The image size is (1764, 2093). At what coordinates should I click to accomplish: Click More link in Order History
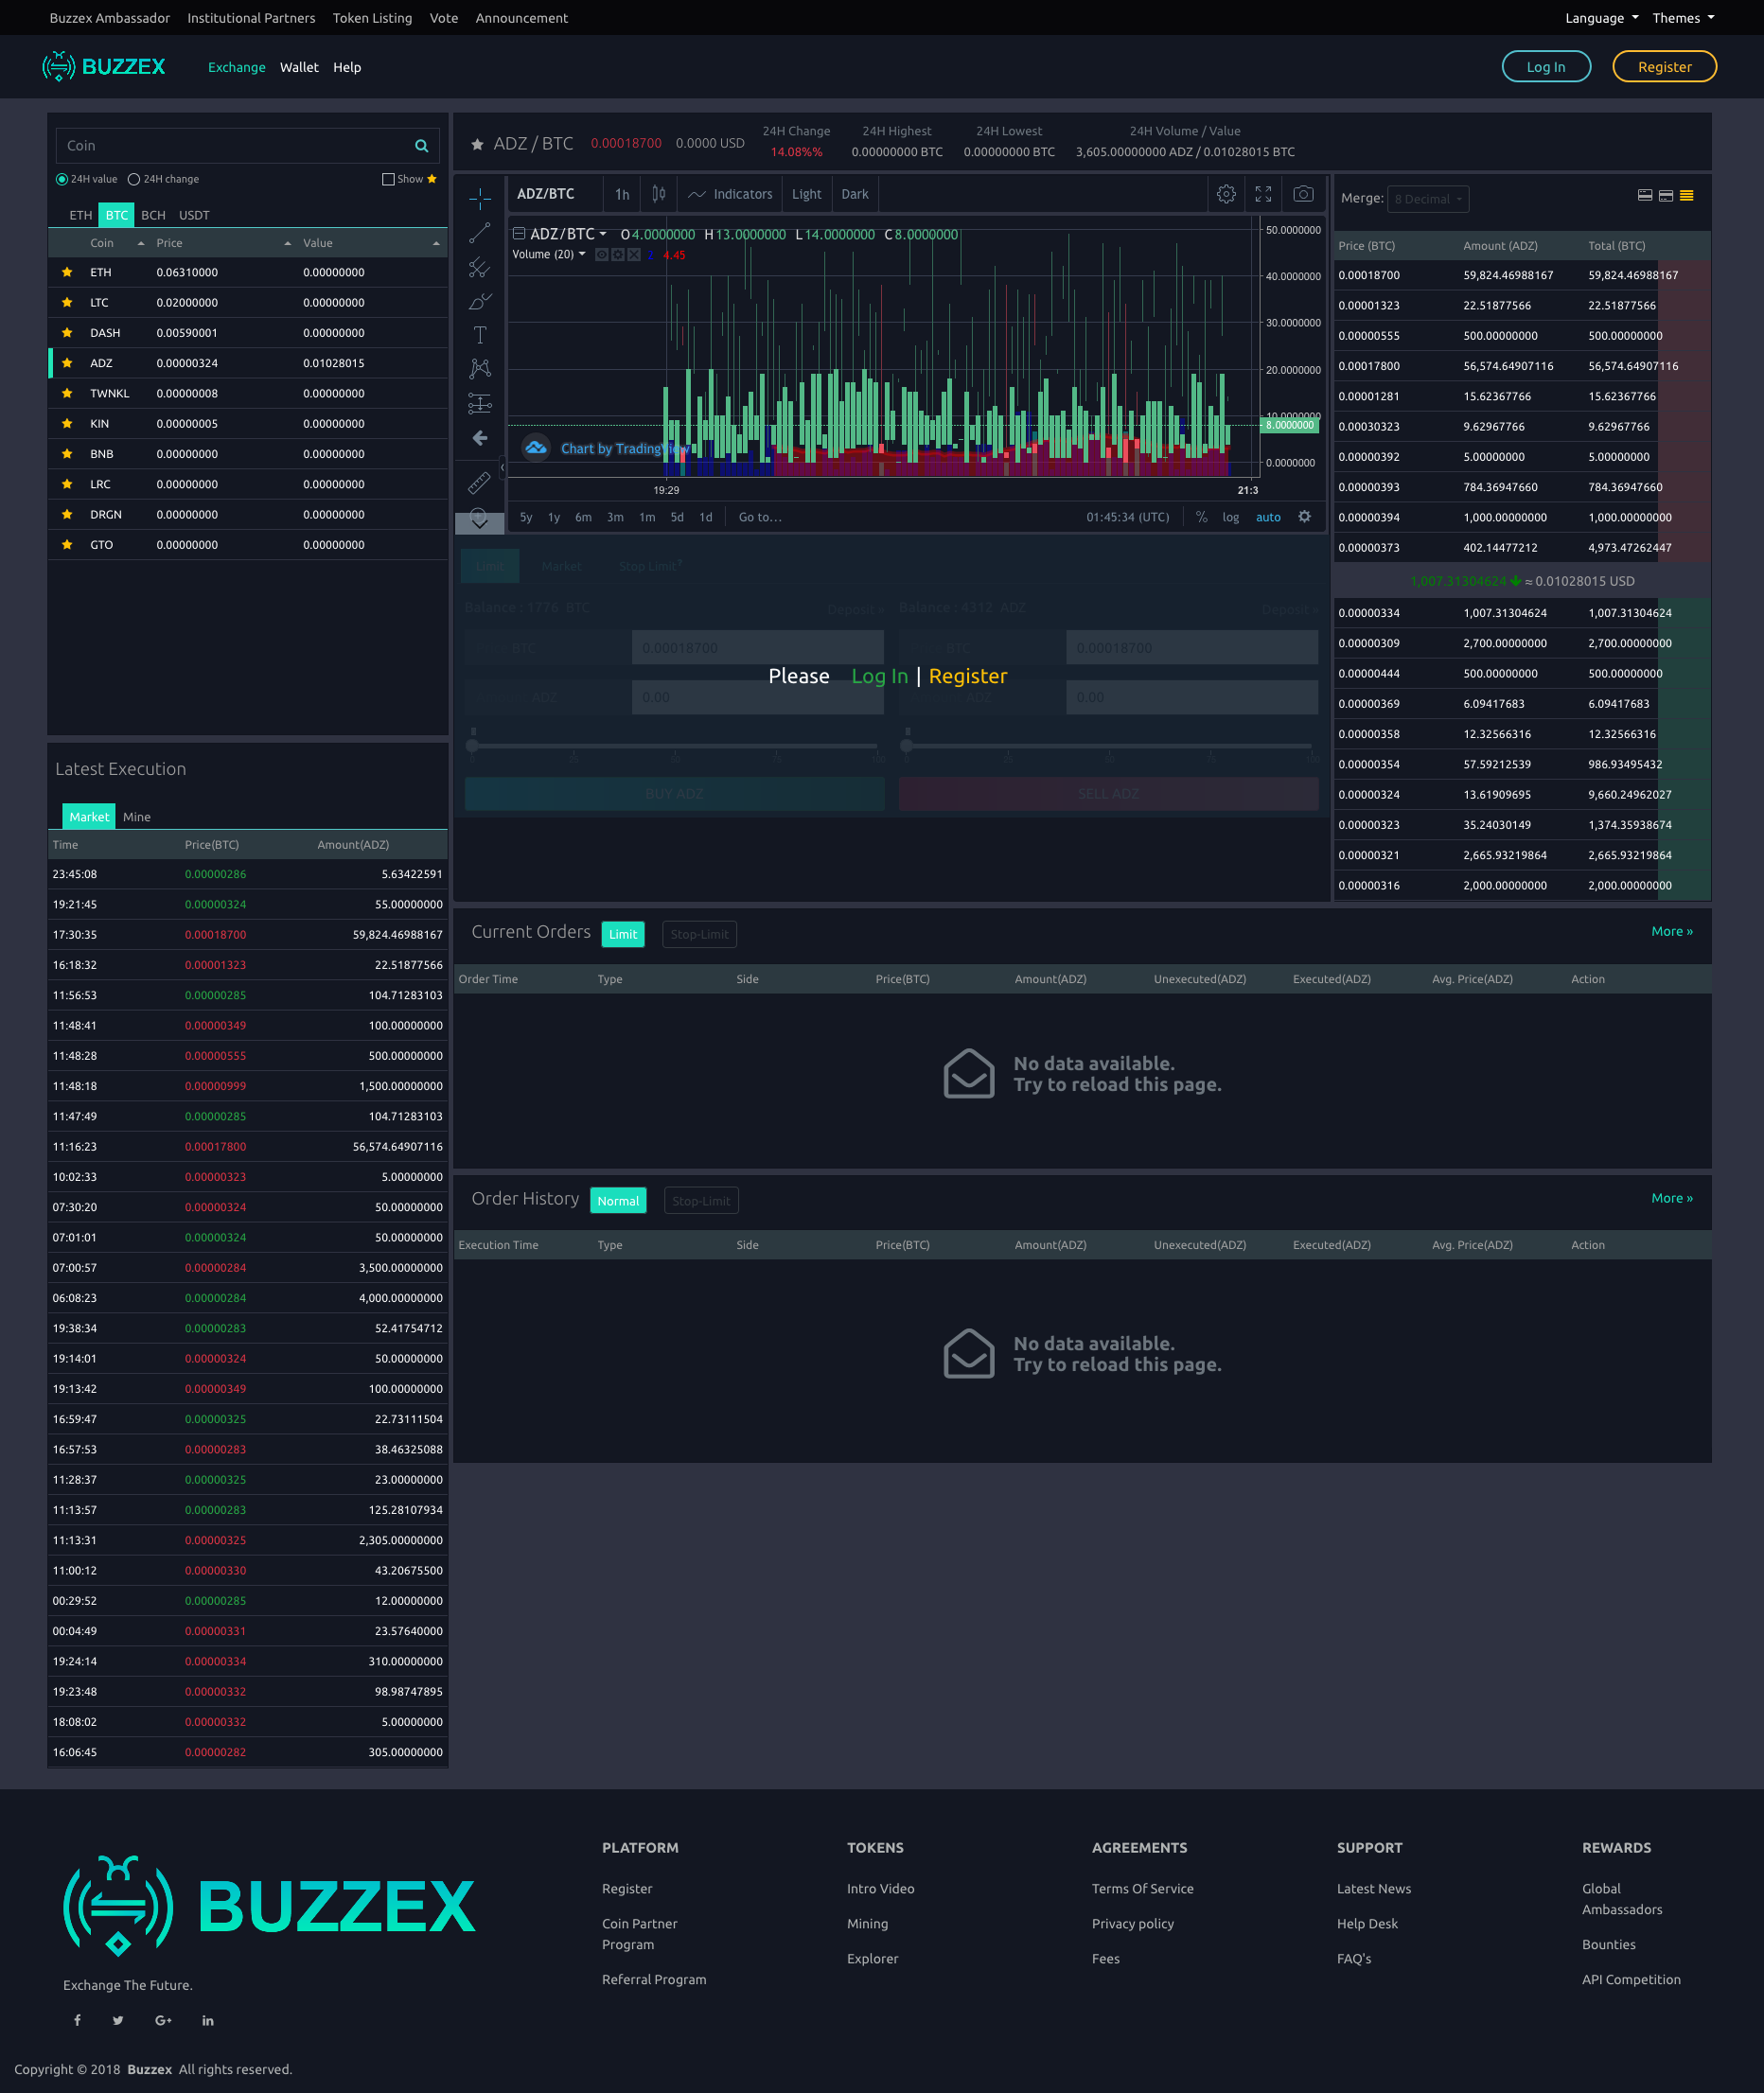pyautogui.click(x=1672, y=1198)
